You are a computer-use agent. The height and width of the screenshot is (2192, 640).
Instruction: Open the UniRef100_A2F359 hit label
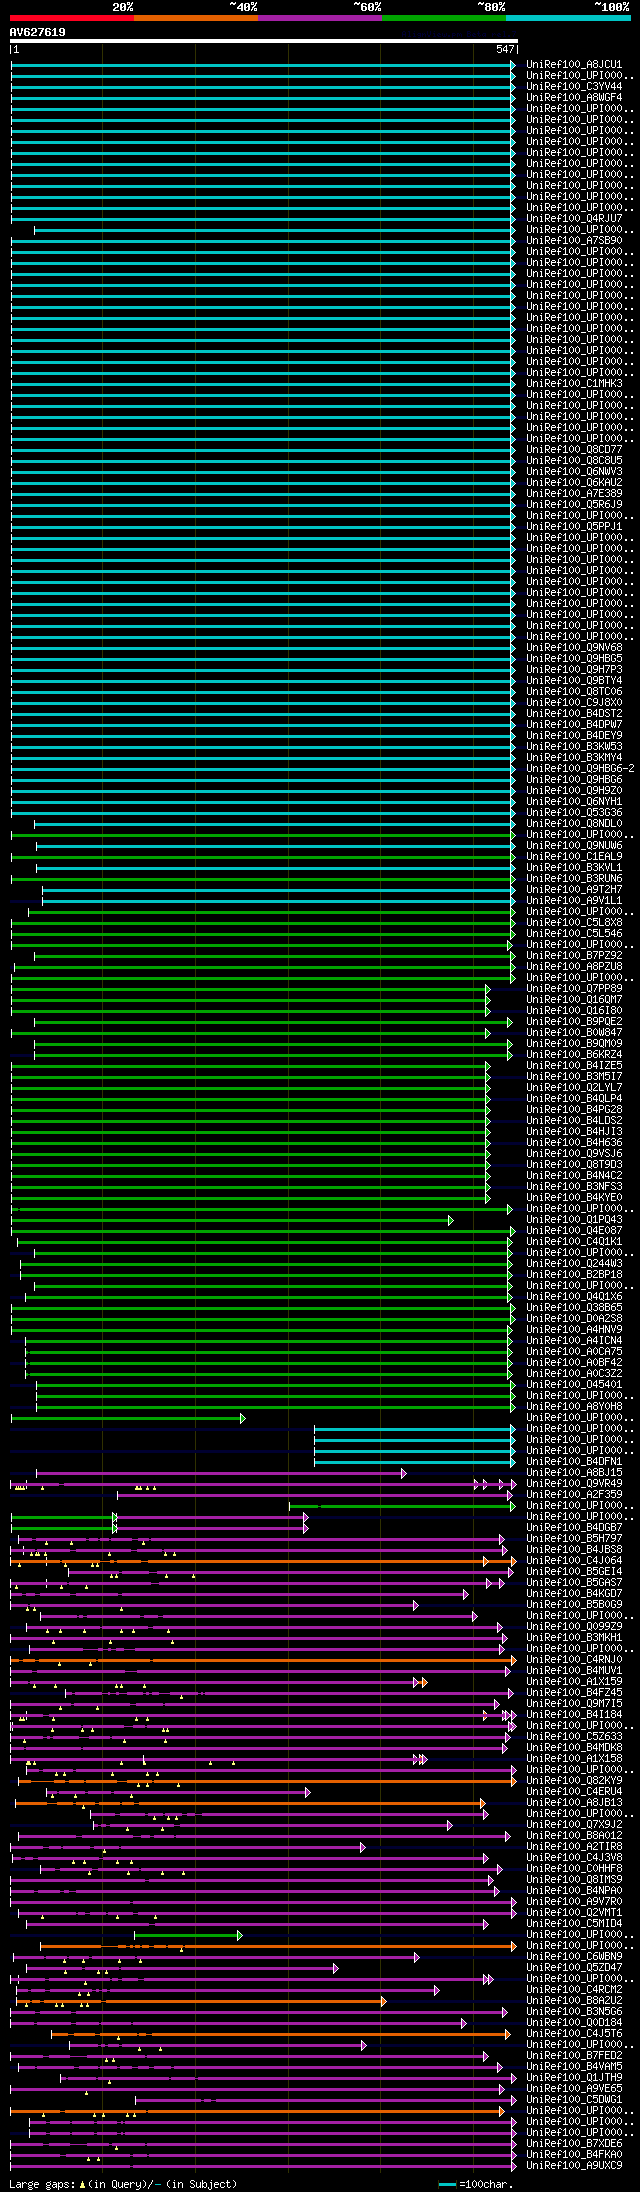coord(574,1494)
